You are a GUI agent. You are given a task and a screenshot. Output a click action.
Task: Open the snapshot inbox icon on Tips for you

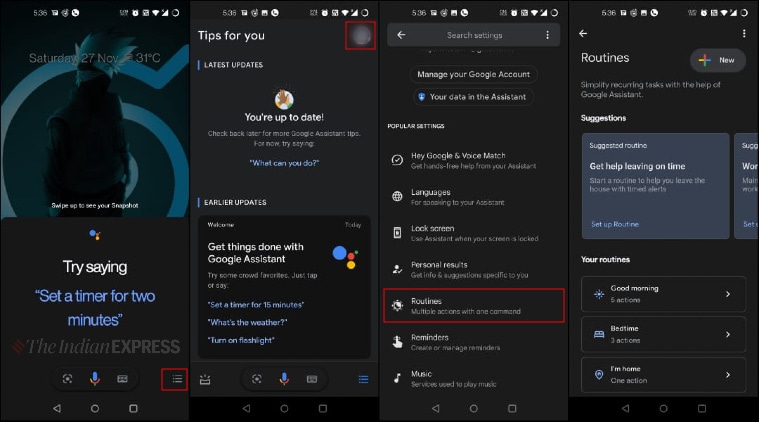[205, 379]
